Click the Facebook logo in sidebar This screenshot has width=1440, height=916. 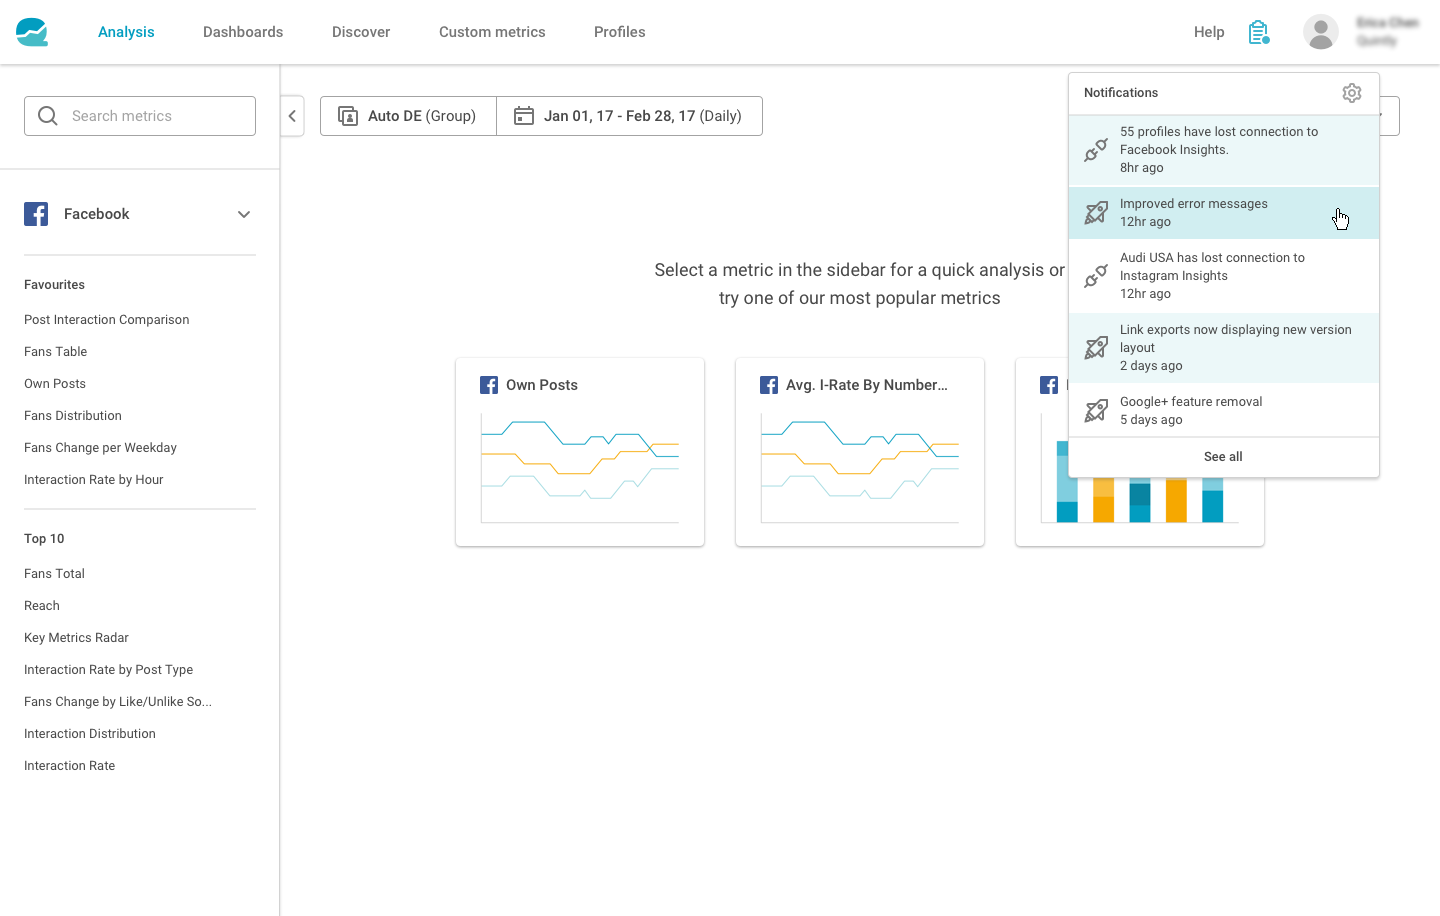pyautogui.click(x=36, y=214)
